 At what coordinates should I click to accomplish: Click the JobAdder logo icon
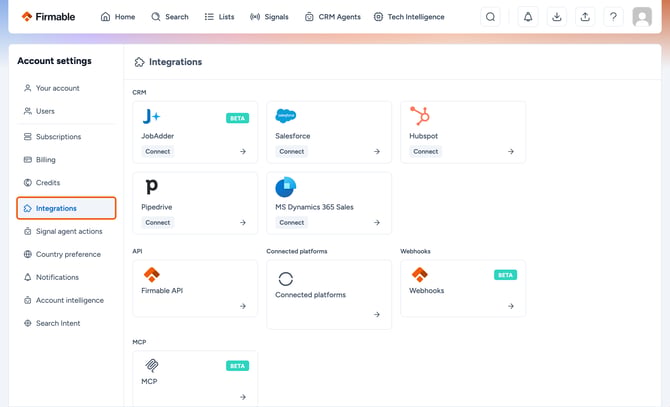(x=151, y=116)
